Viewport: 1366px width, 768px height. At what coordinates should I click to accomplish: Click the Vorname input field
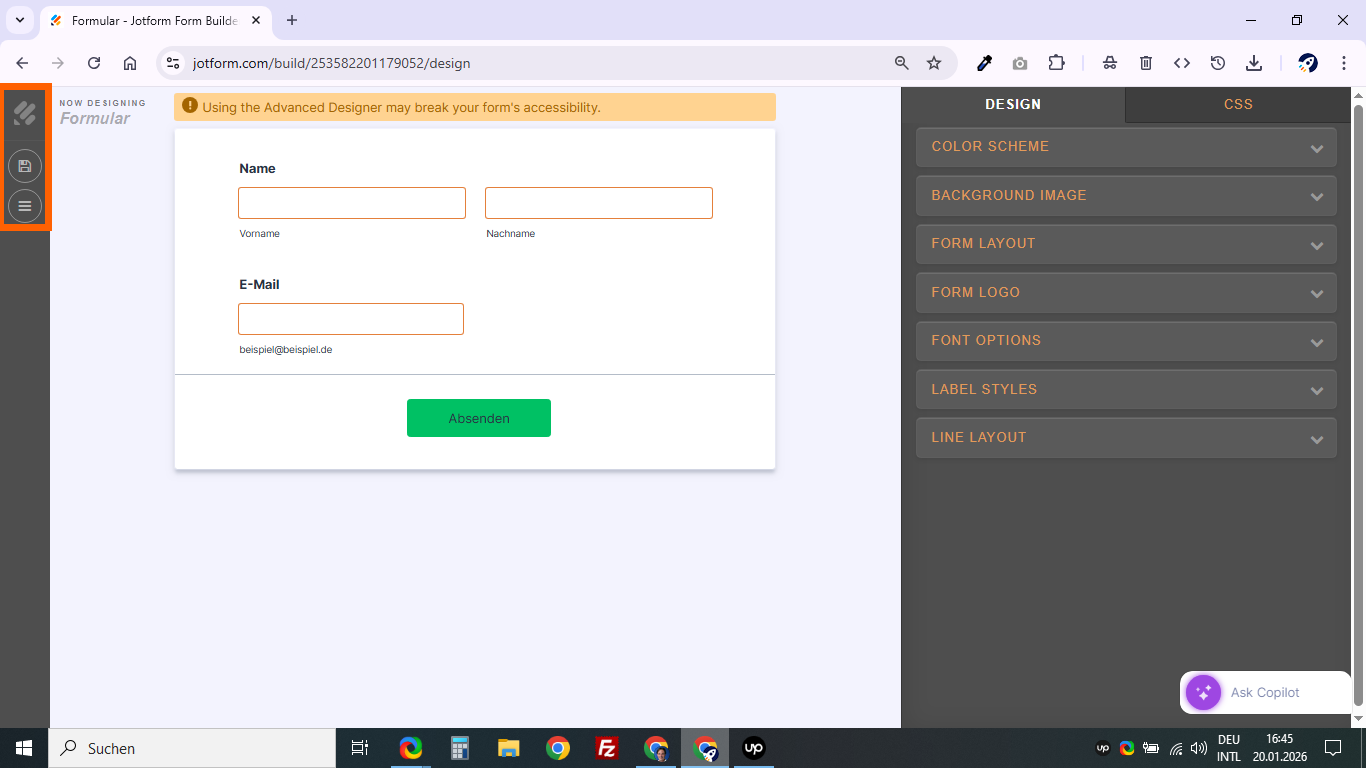(352, 203)
